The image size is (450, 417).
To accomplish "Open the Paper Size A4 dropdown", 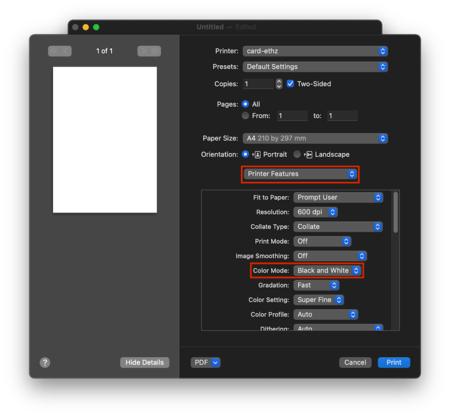I will pyautogui.click(x=315, y=138).
